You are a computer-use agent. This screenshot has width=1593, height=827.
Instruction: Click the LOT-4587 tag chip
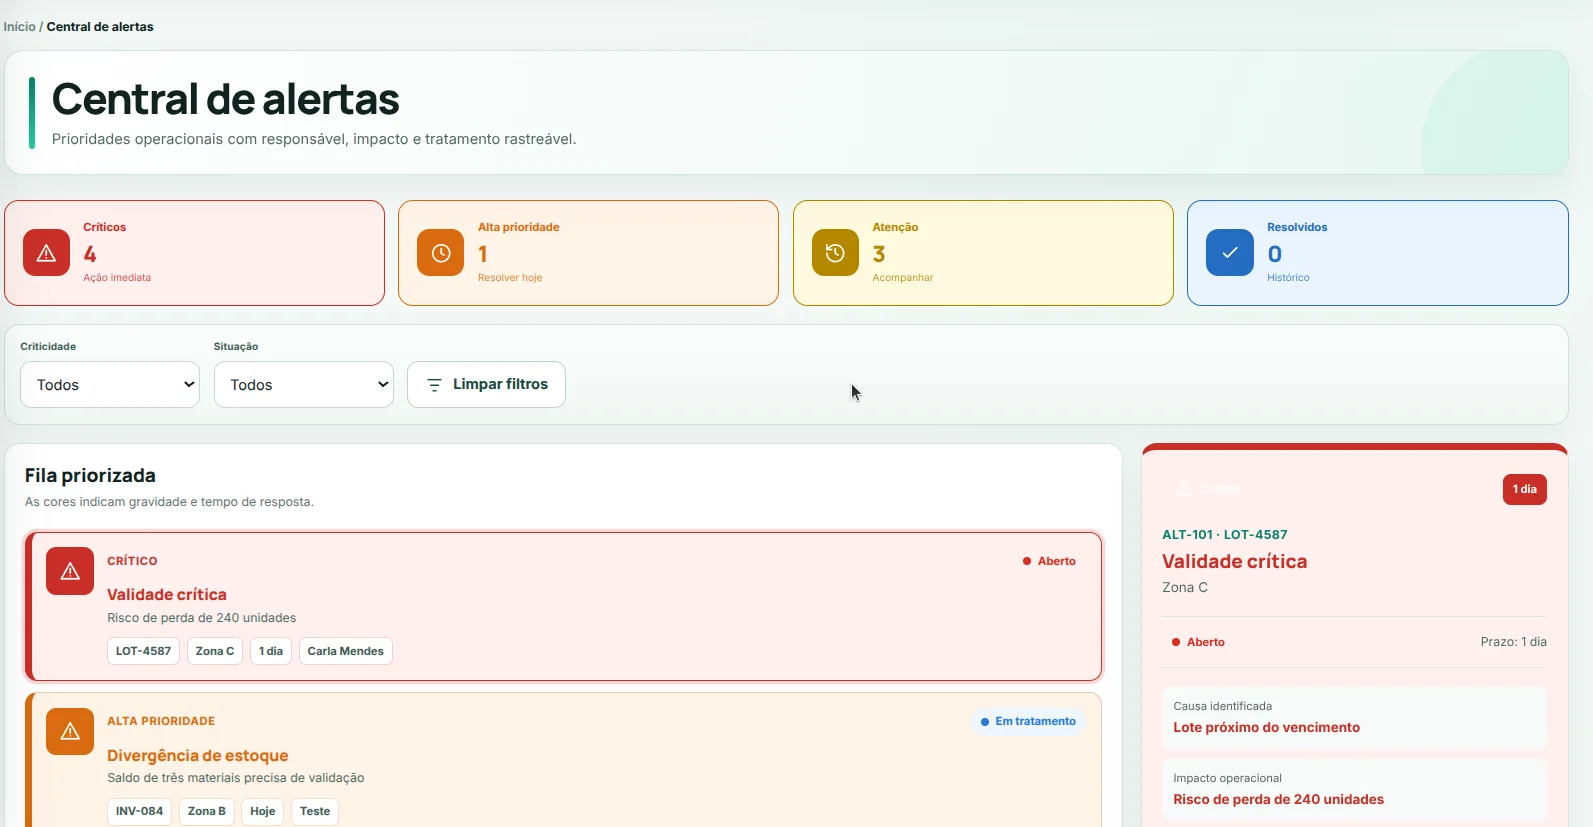pos(143,651)
